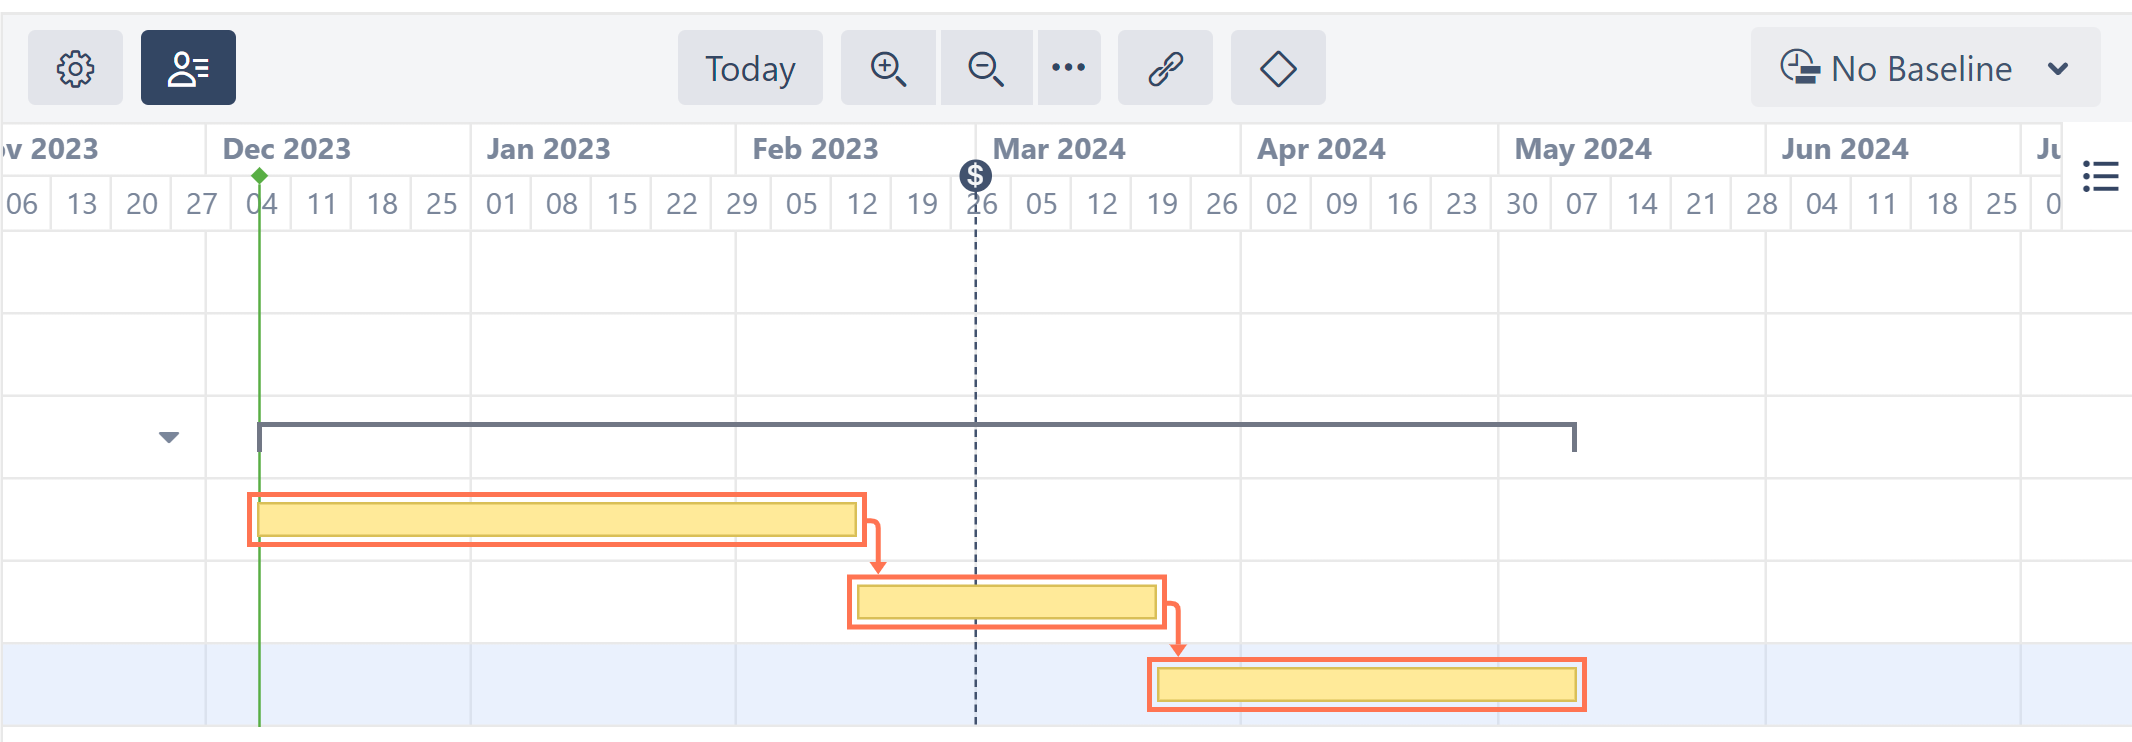The width and height of the screenshot is (2132, 742).
Task: Select the second yellow task bar
Action: pos(1007,602)
